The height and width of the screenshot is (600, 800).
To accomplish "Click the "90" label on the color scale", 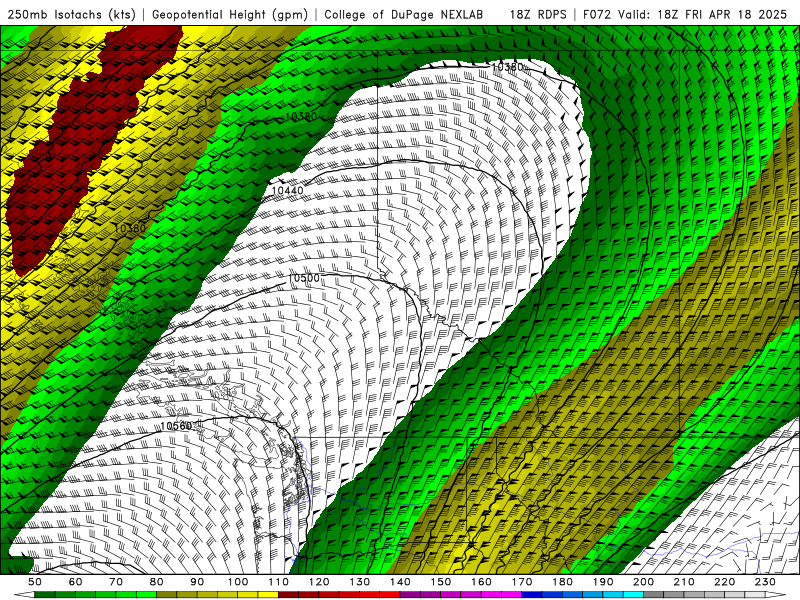I will pos(197,582).
